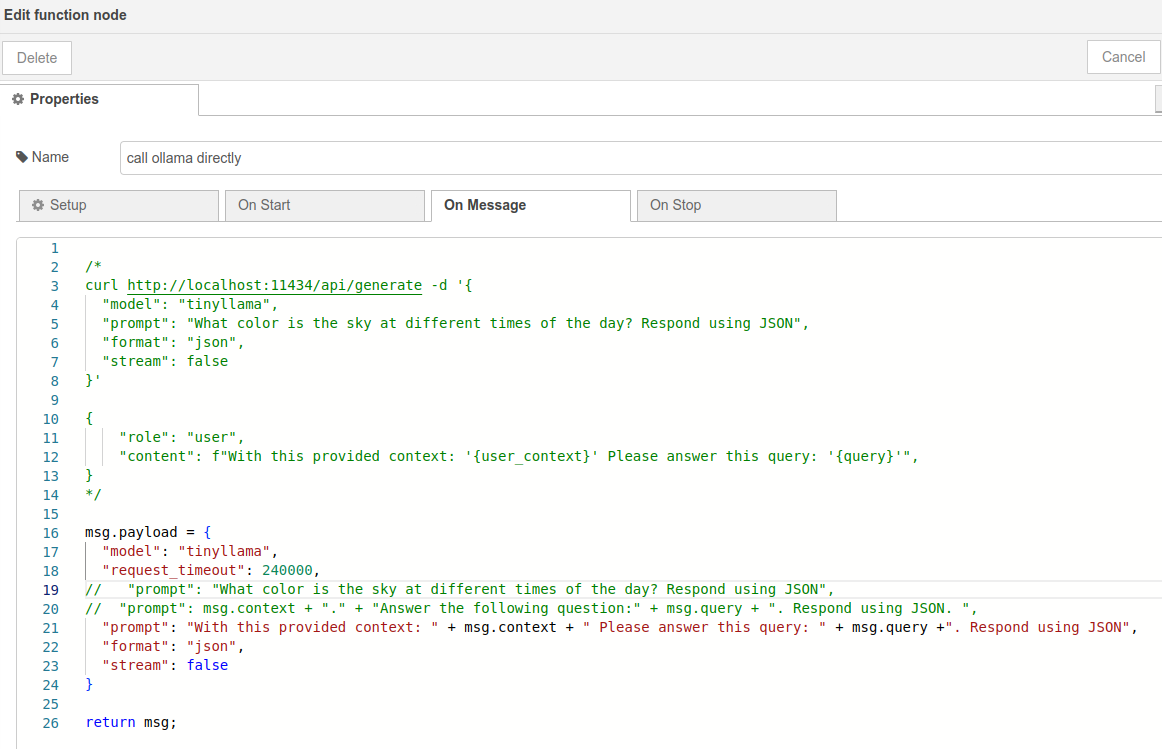The width and height of the screenshot is (1162, 749).
Task: Click the request_timeout value 240000
Action: pos(288,570)
